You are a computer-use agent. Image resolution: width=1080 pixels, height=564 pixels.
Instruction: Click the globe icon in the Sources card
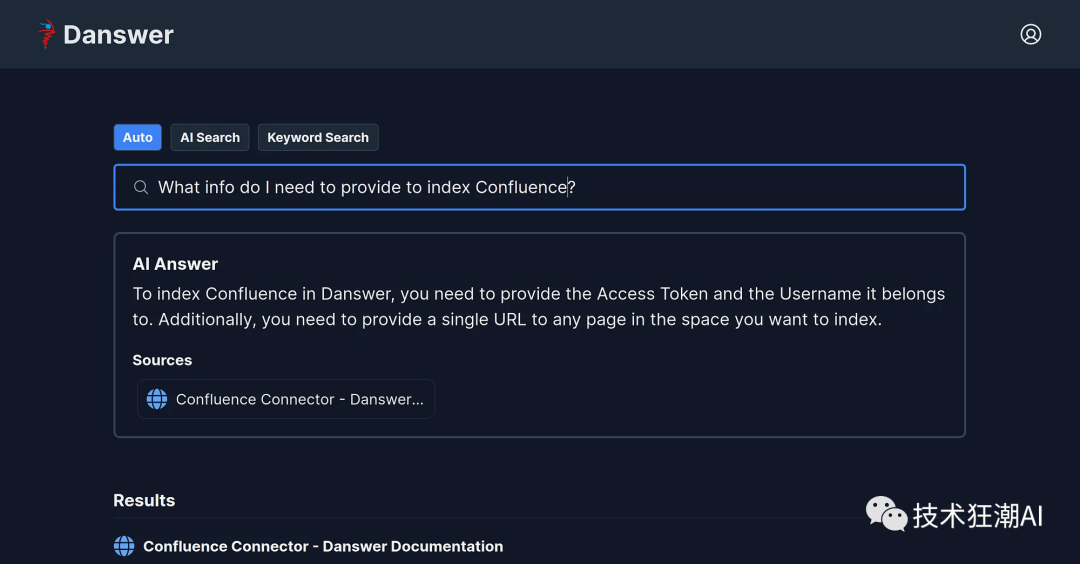pos(157,399)
